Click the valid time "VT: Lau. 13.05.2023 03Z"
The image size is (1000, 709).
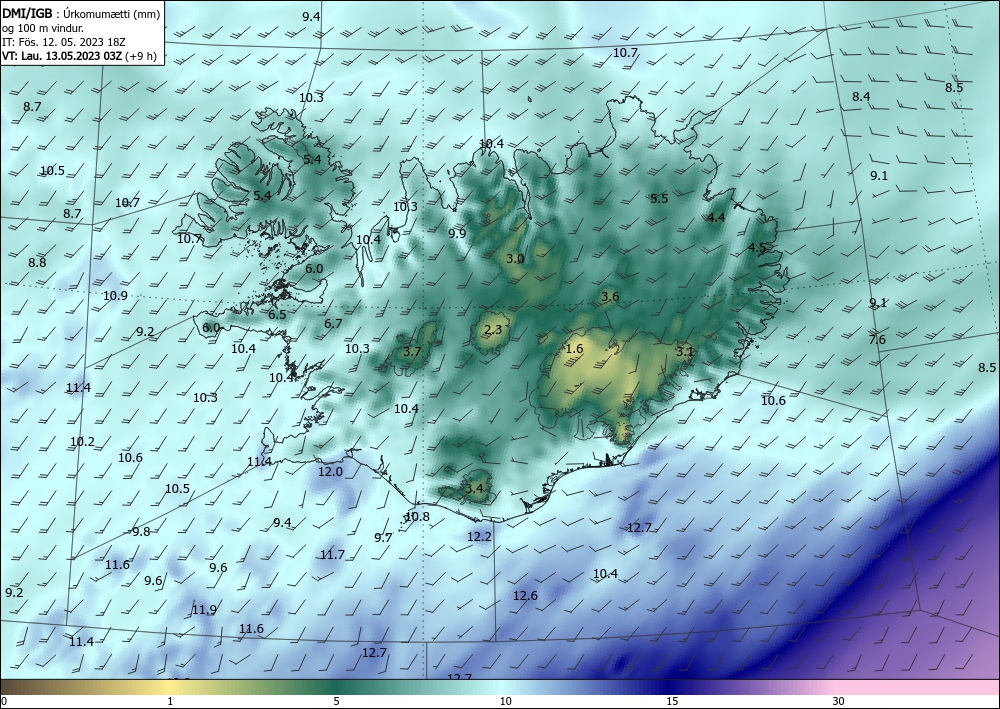[63, 56]
